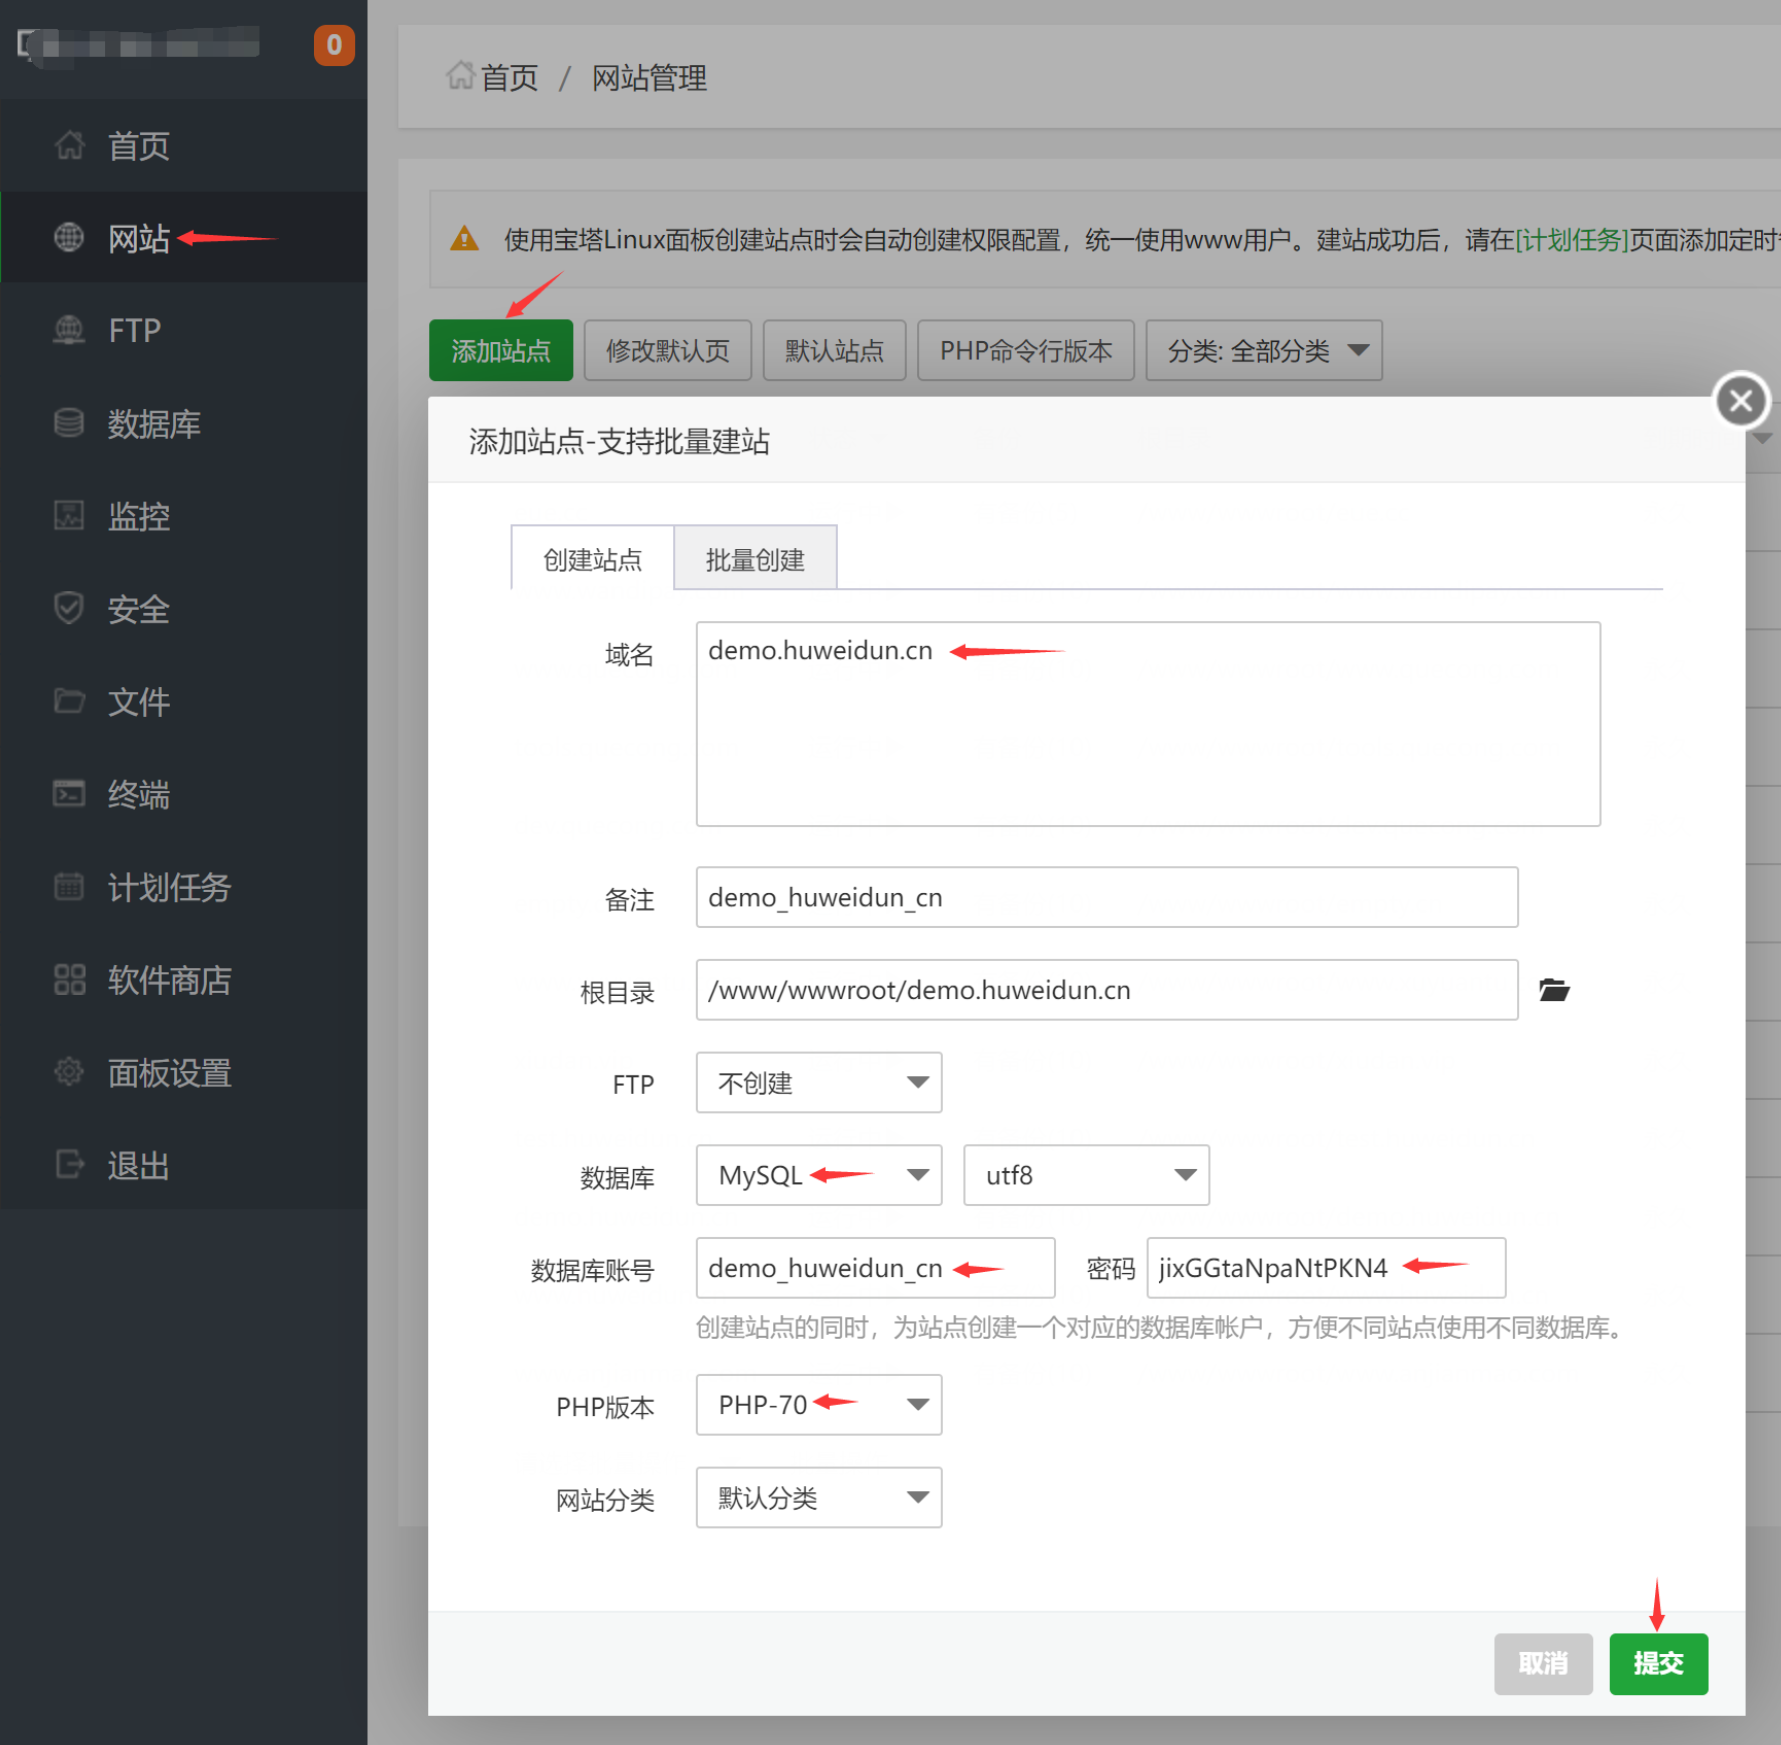This screenshot has width=1781, height=1745.
Task: Expand the 分类: 全部分类 dropdown
Action: point(1264,350)
